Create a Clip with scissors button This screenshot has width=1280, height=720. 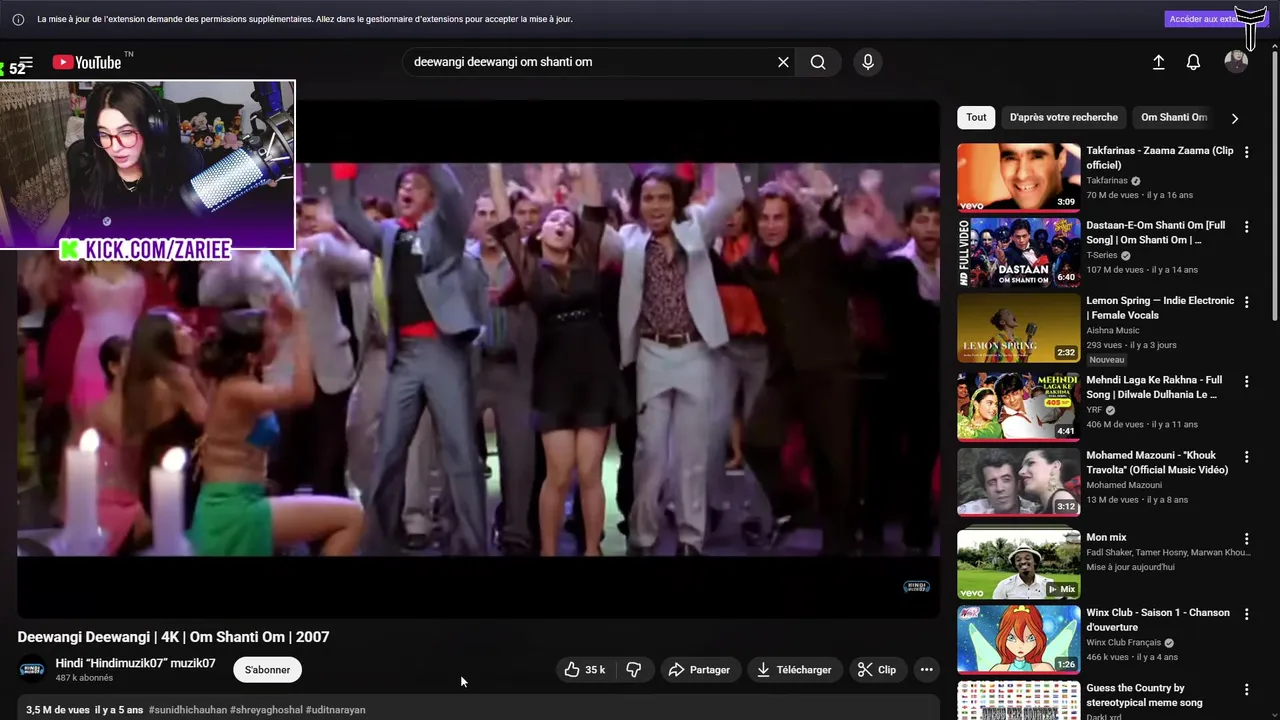pyautogui.click(x=877, y=670)
